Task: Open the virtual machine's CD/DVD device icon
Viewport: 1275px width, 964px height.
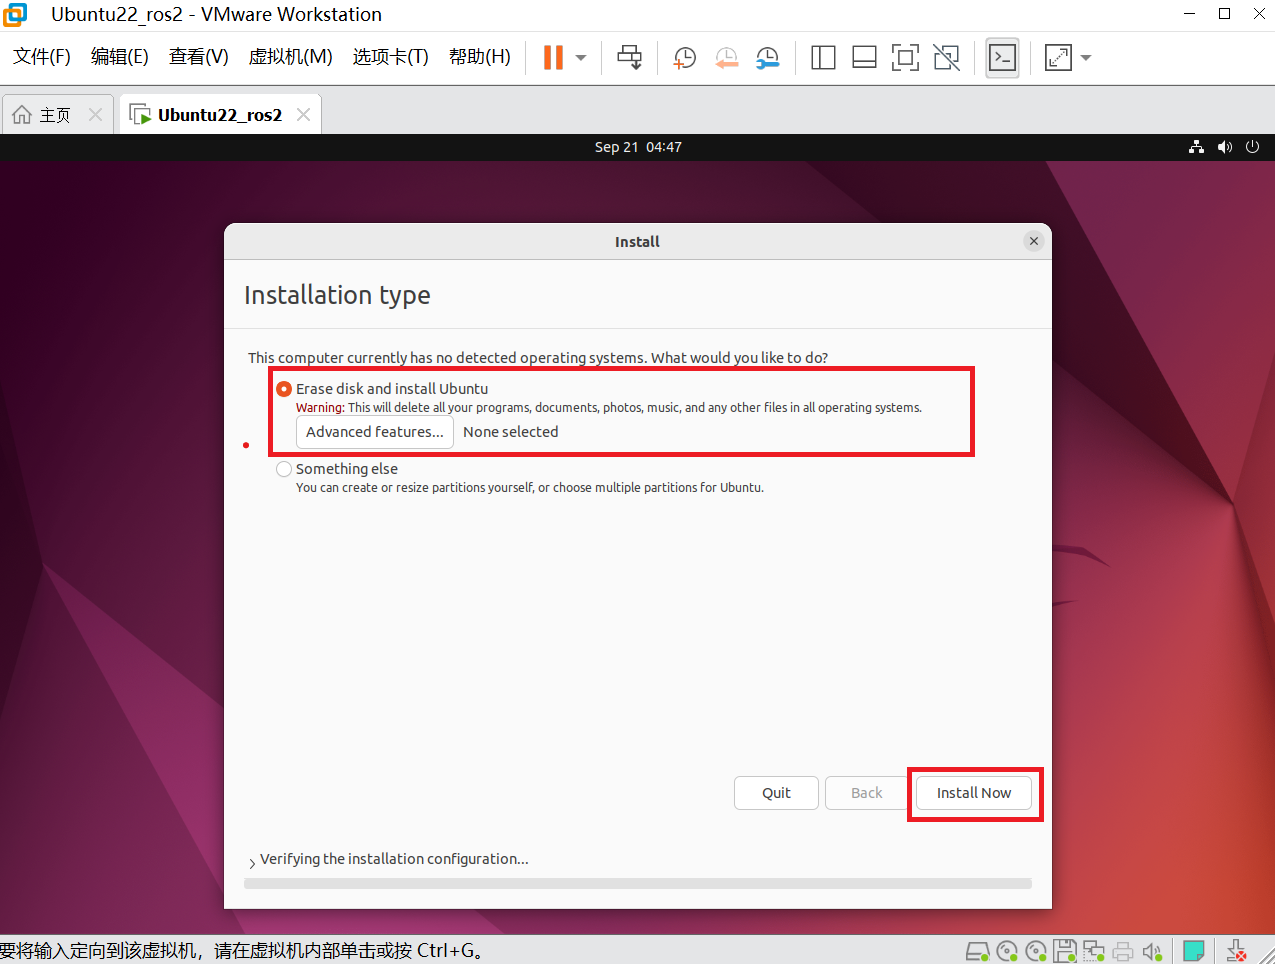Action: (x=1007, y=950)
